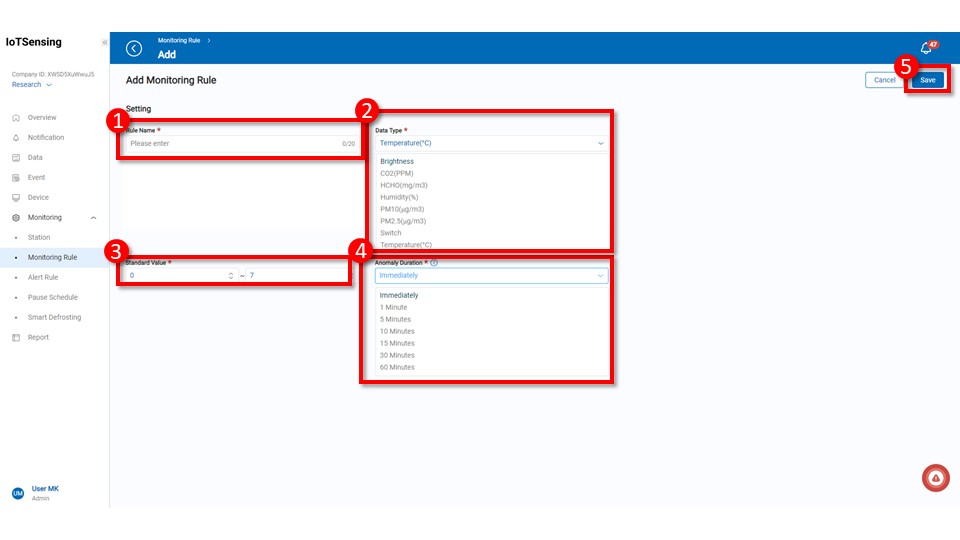Click the red alert floating button

(935, 479)
